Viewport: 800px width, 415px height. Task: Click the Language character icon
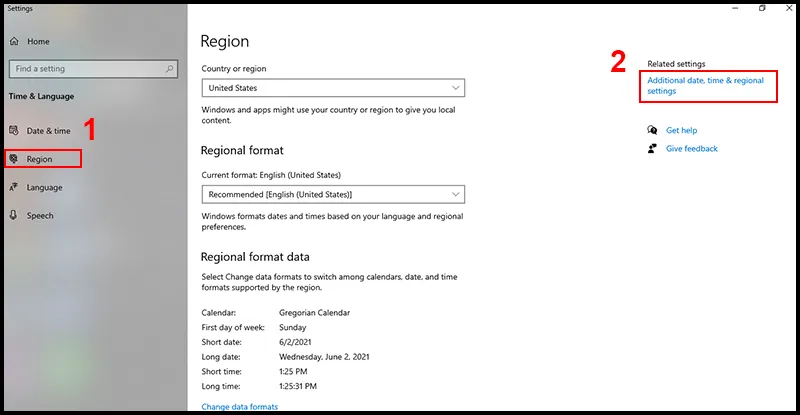(x=14, y=187)
